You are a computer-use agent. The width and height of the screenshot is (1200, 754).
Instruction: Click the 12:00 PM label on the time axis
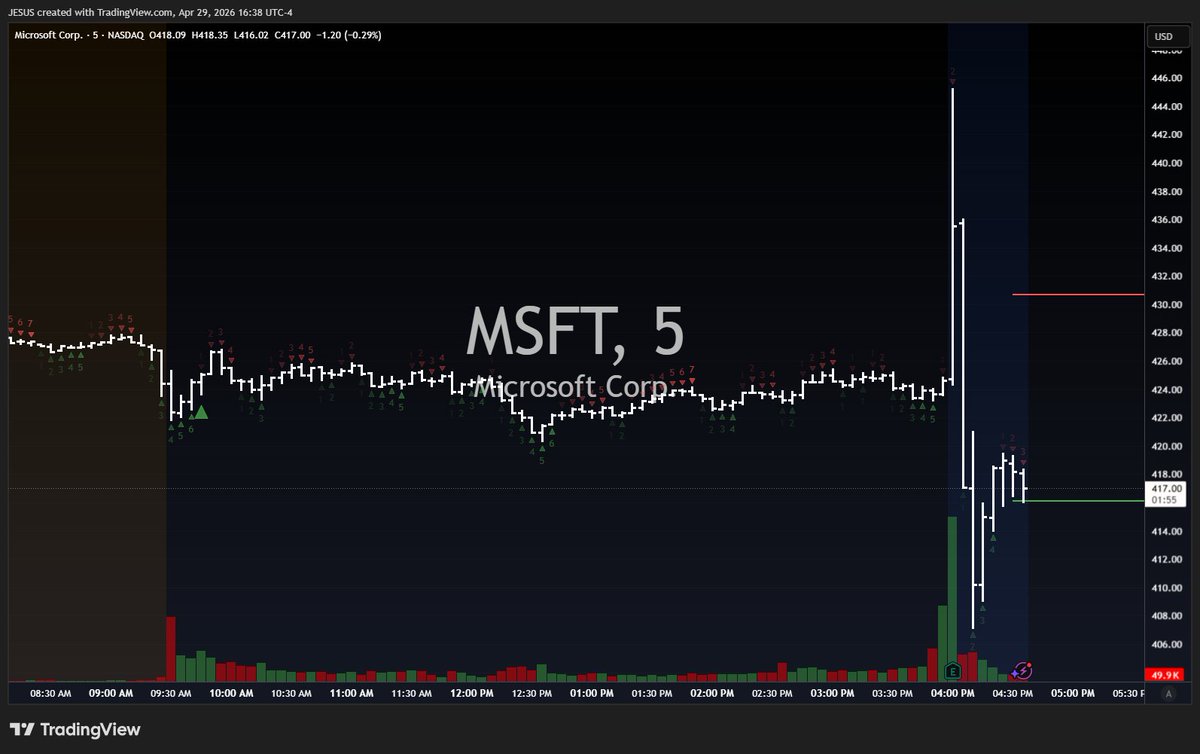[471, 692]
